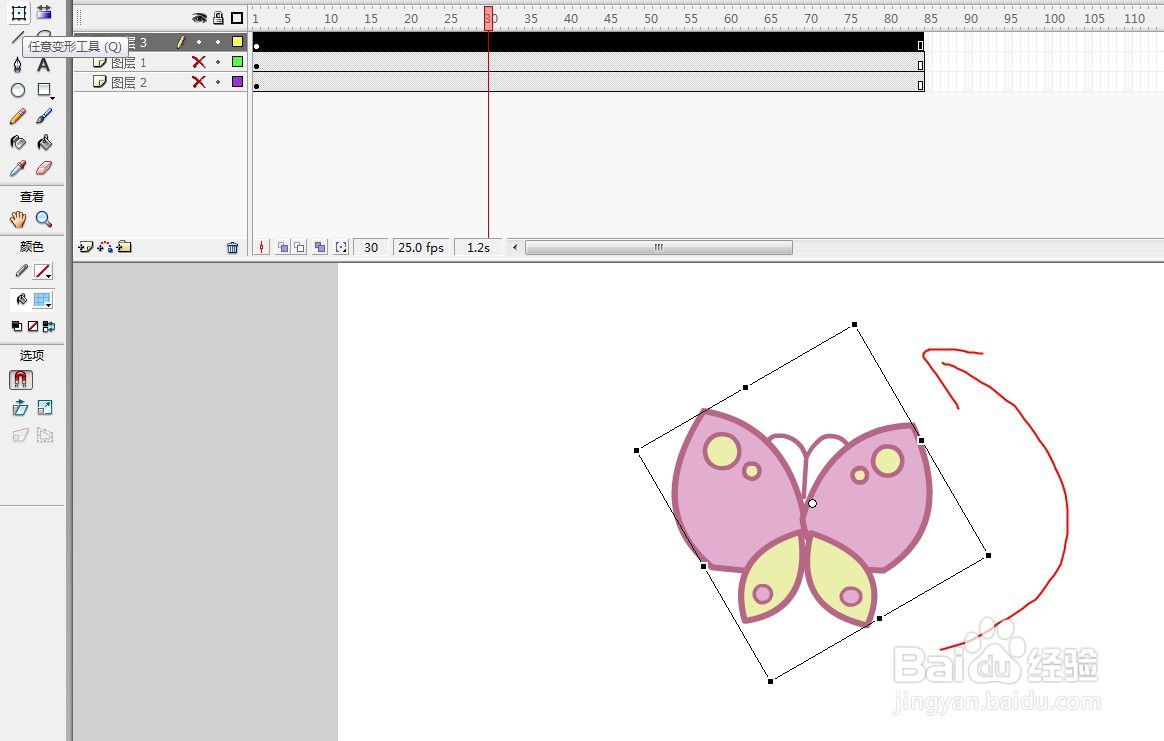This screenshot has height=741, width=1164.
Task: Click the current frame field showing 30
Action: point(371,247)
